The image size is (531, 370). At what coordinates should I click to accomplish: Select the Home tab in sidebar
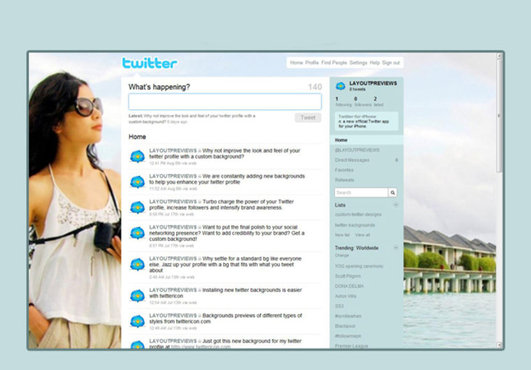[x=366, y=140]
